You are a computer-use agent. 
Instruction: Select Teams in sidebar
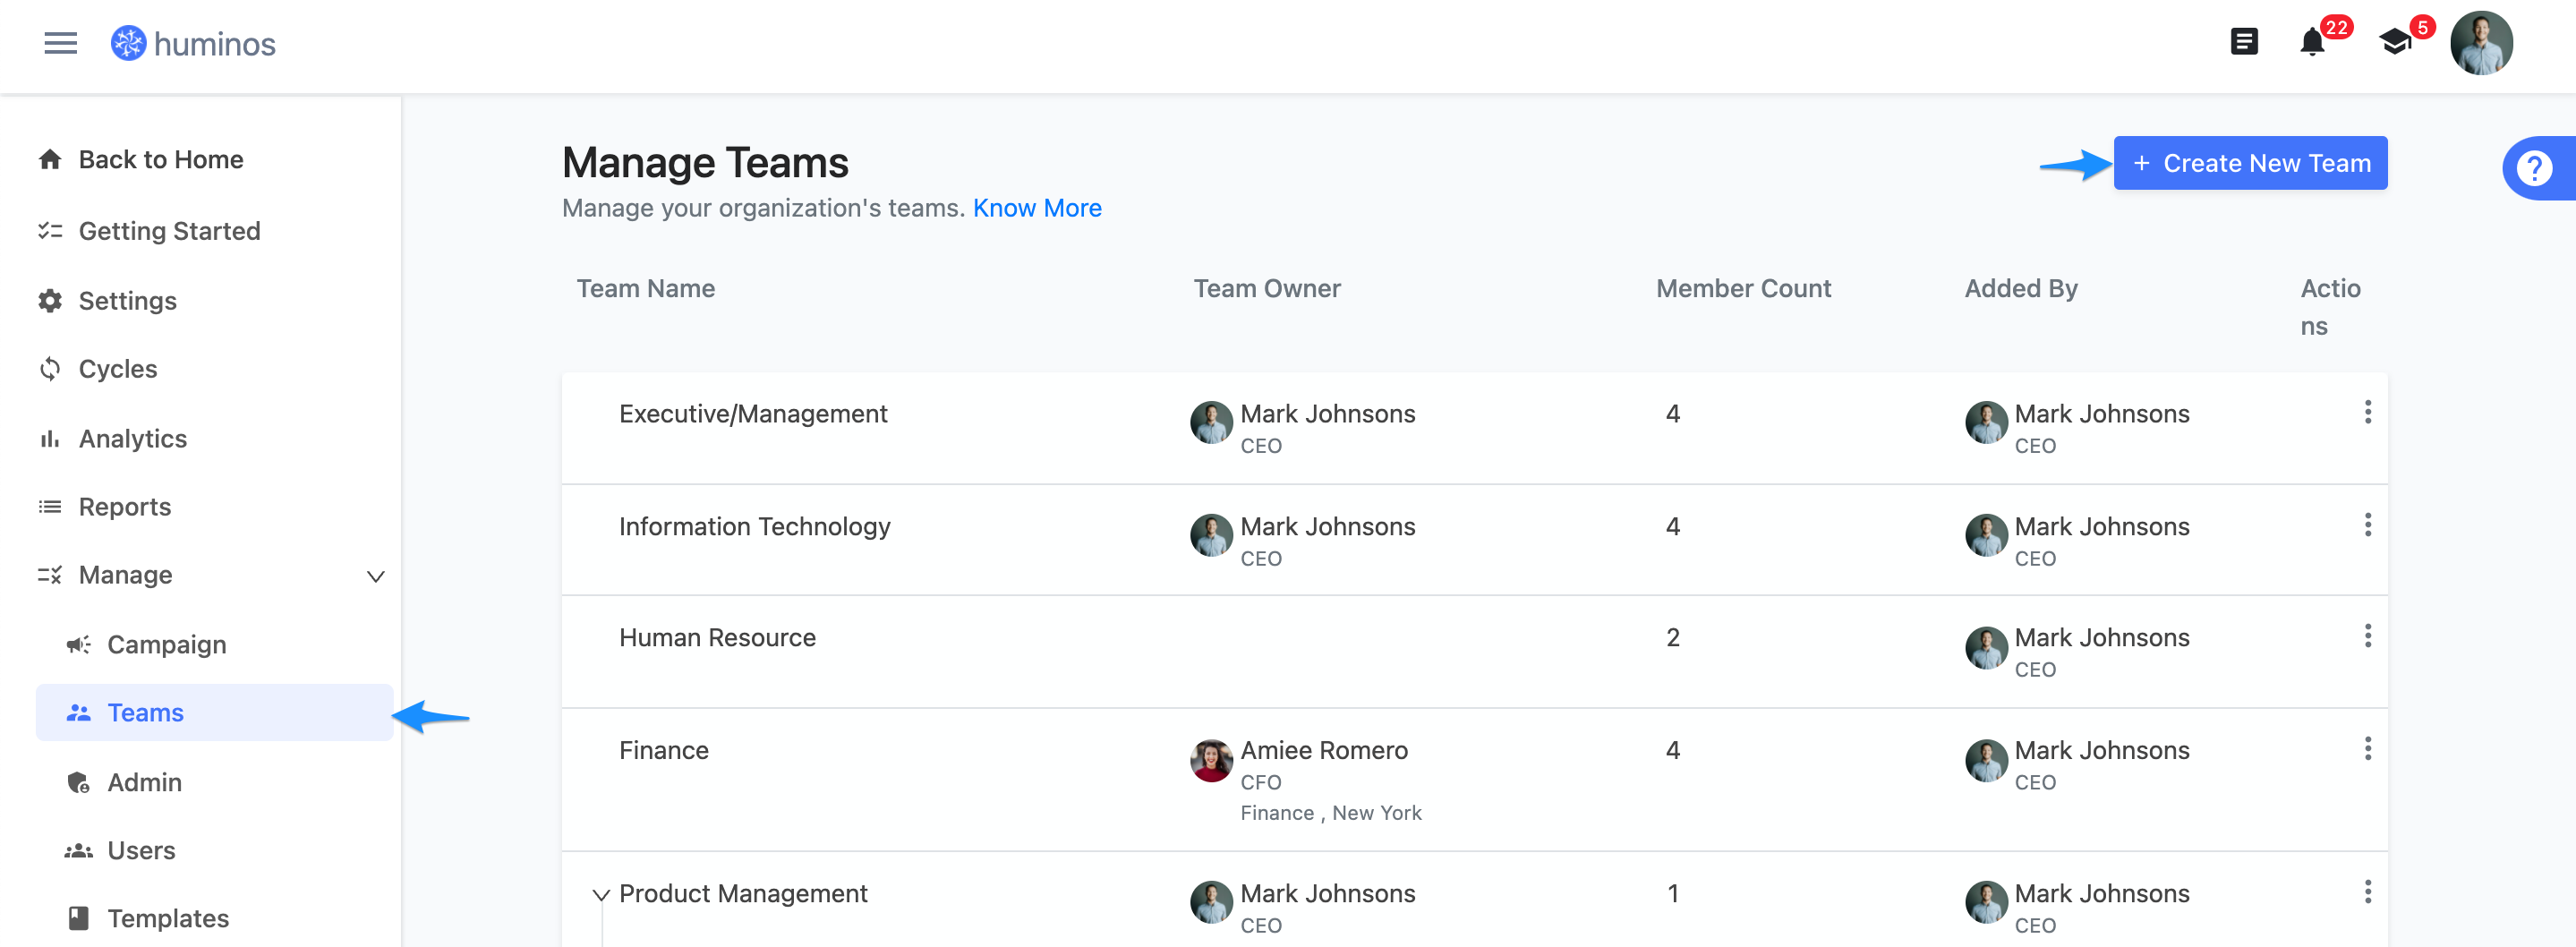click(x=214, y=713)
